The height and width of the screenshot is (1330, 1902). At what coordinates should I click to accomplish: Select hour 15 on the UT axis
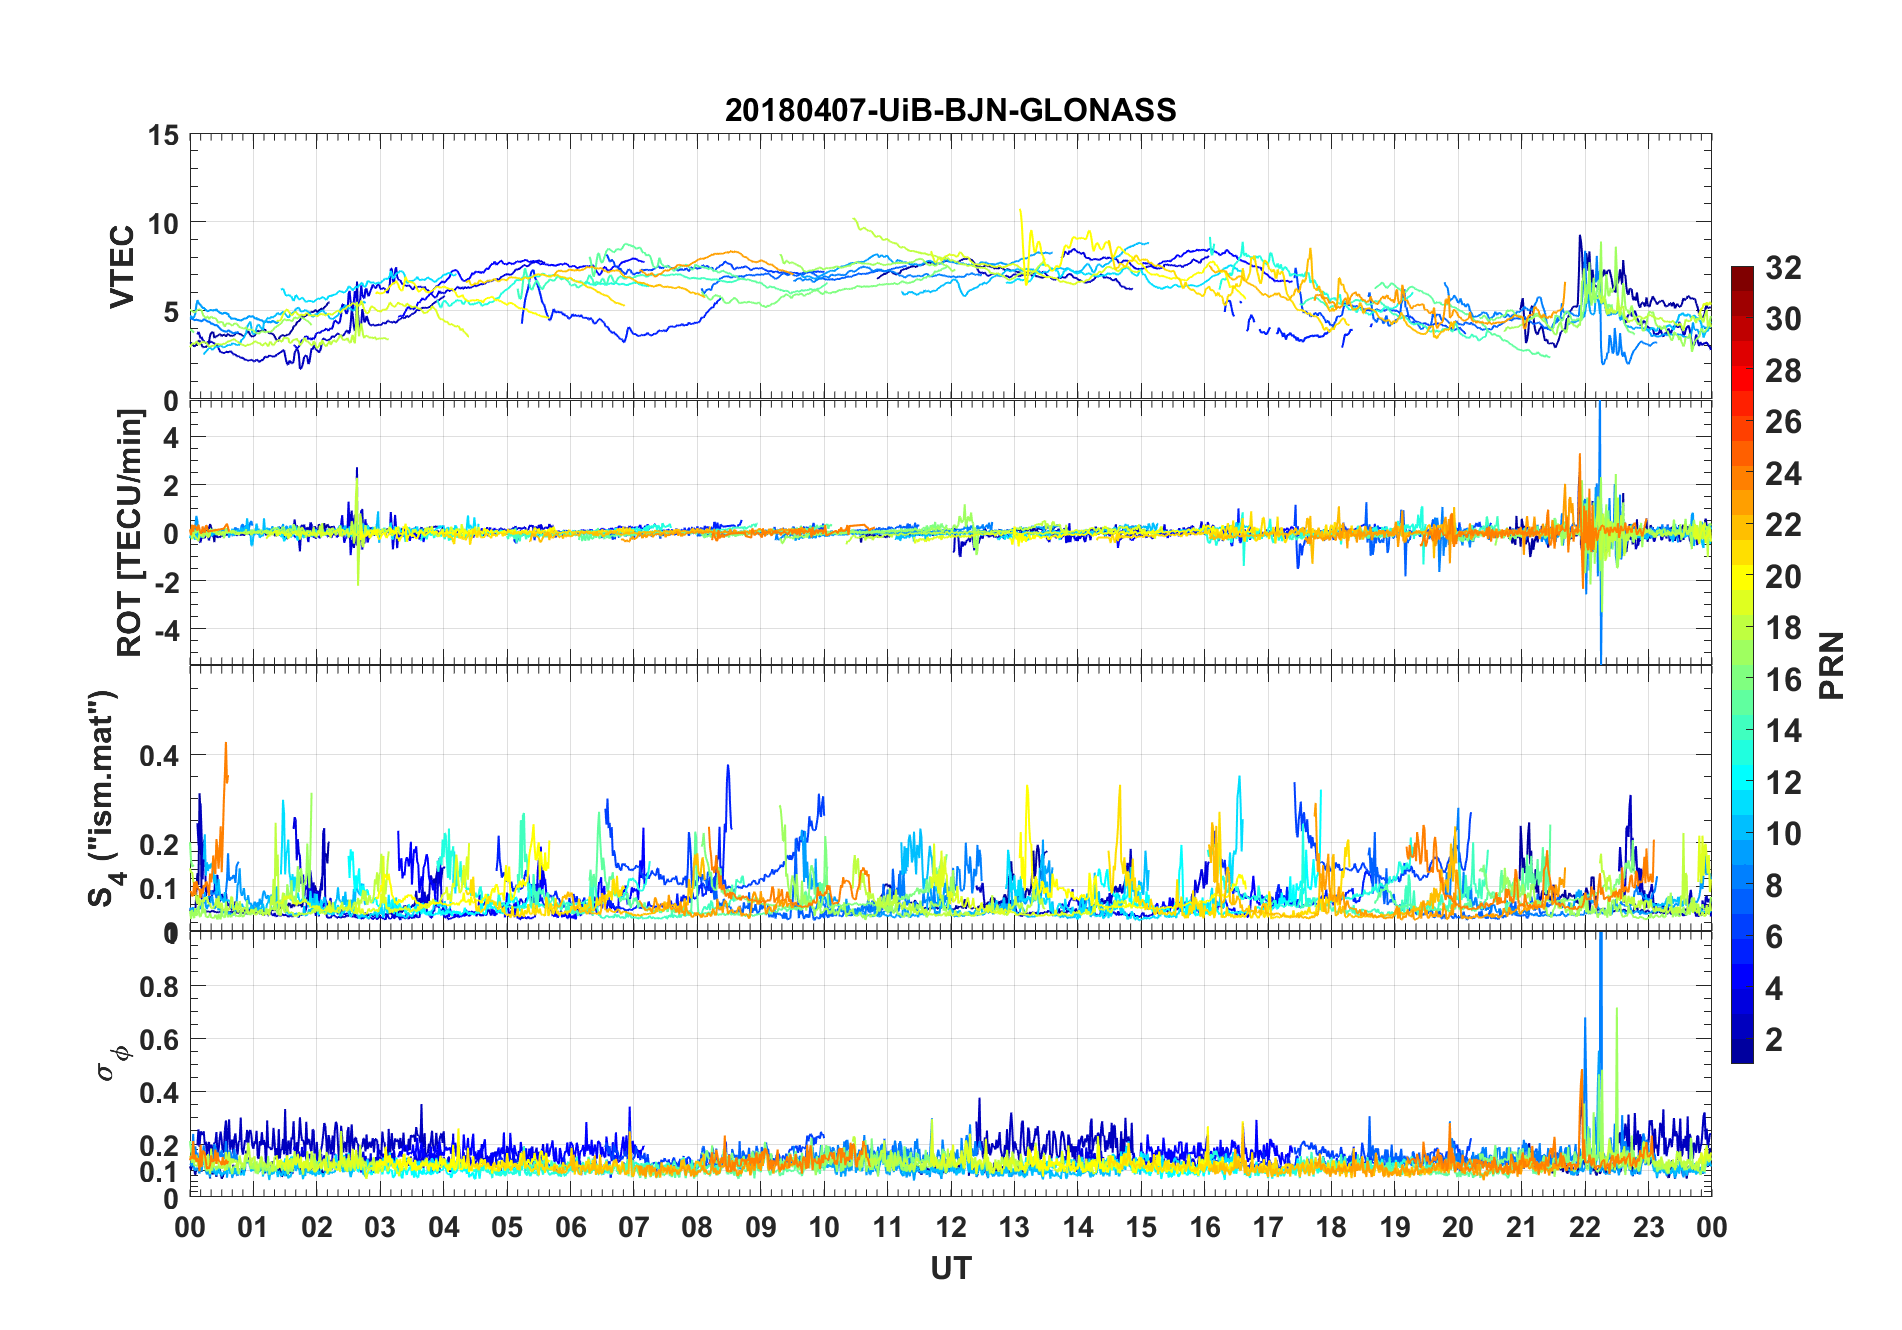point(1141,1227)
